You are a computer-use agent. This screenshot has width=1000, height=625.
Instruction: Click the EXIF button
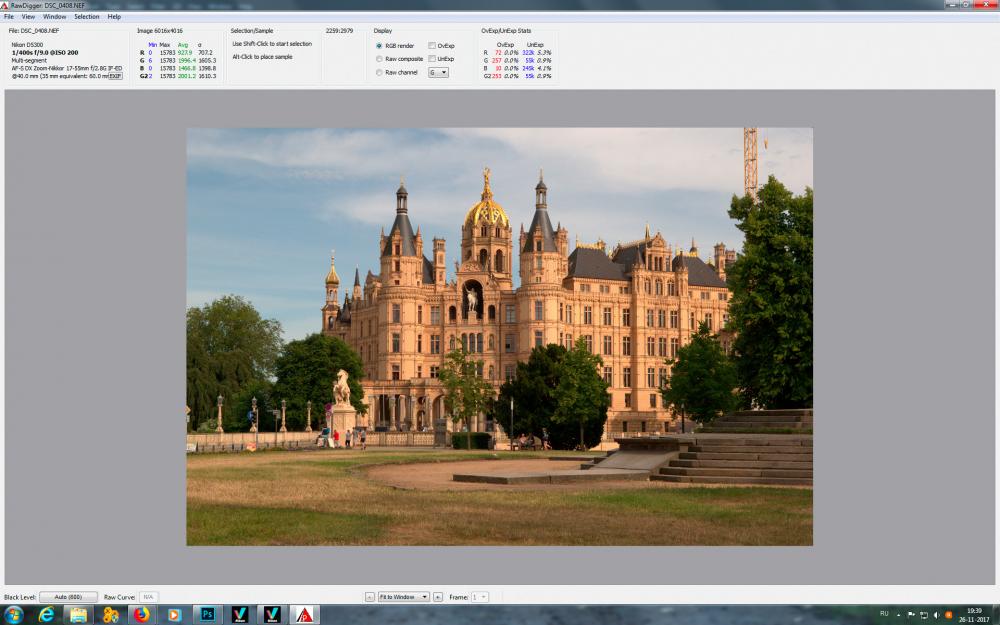(x=115, y=76)
